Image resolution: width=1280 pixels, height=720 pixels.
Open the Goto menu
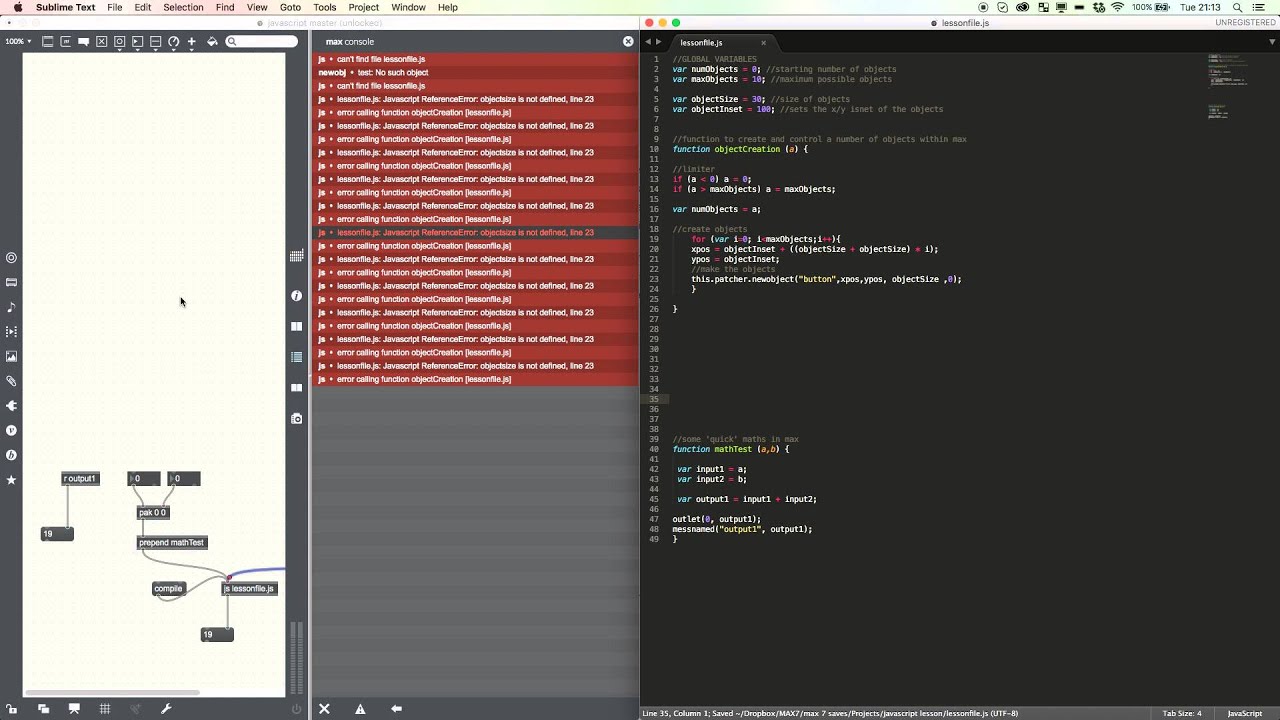coord(290,7)
